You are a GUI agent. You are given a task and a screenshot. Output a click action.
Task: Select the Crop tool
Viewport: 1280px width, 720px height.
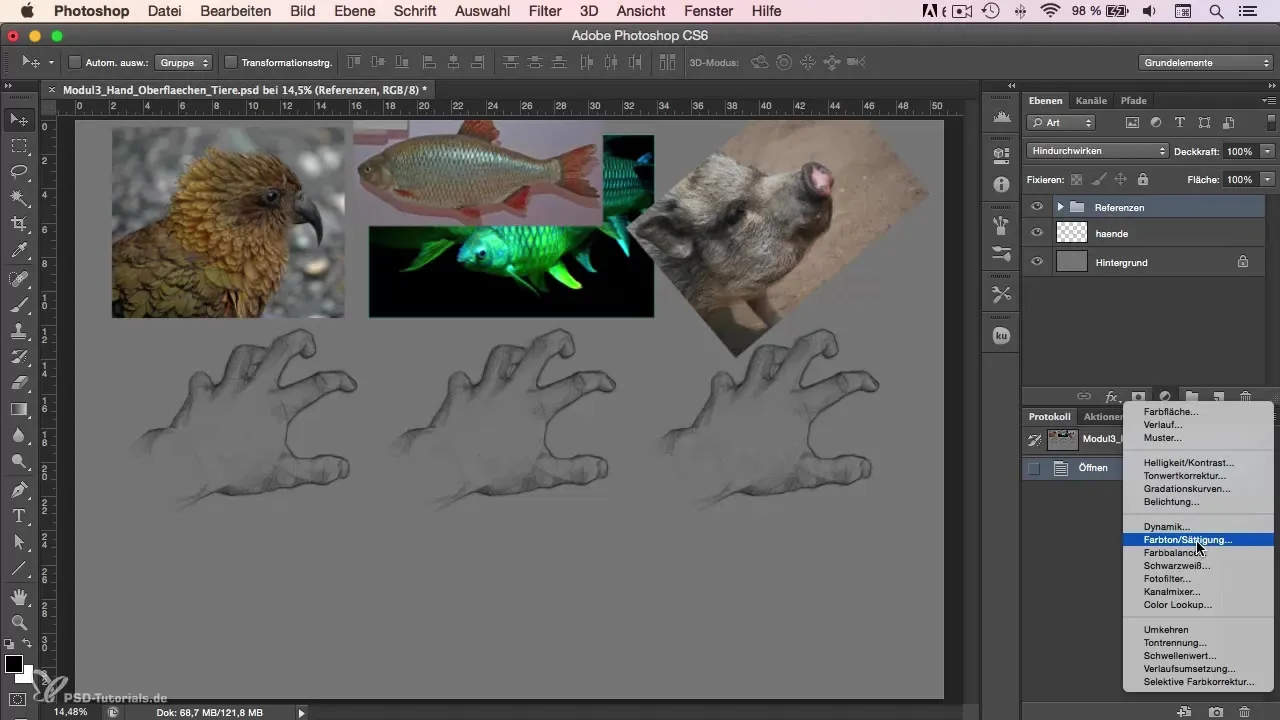(19, 224)
